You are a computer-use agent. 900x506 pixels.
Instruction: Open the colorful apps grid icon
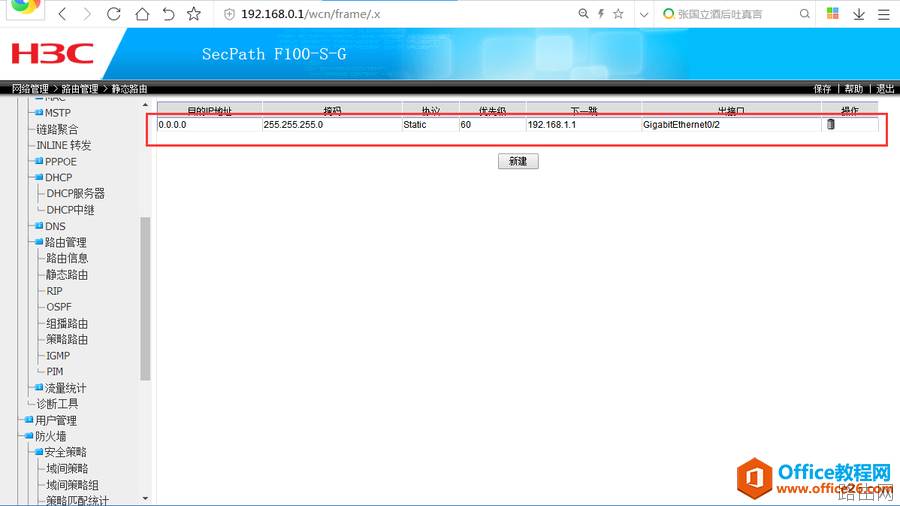(832, 13)
